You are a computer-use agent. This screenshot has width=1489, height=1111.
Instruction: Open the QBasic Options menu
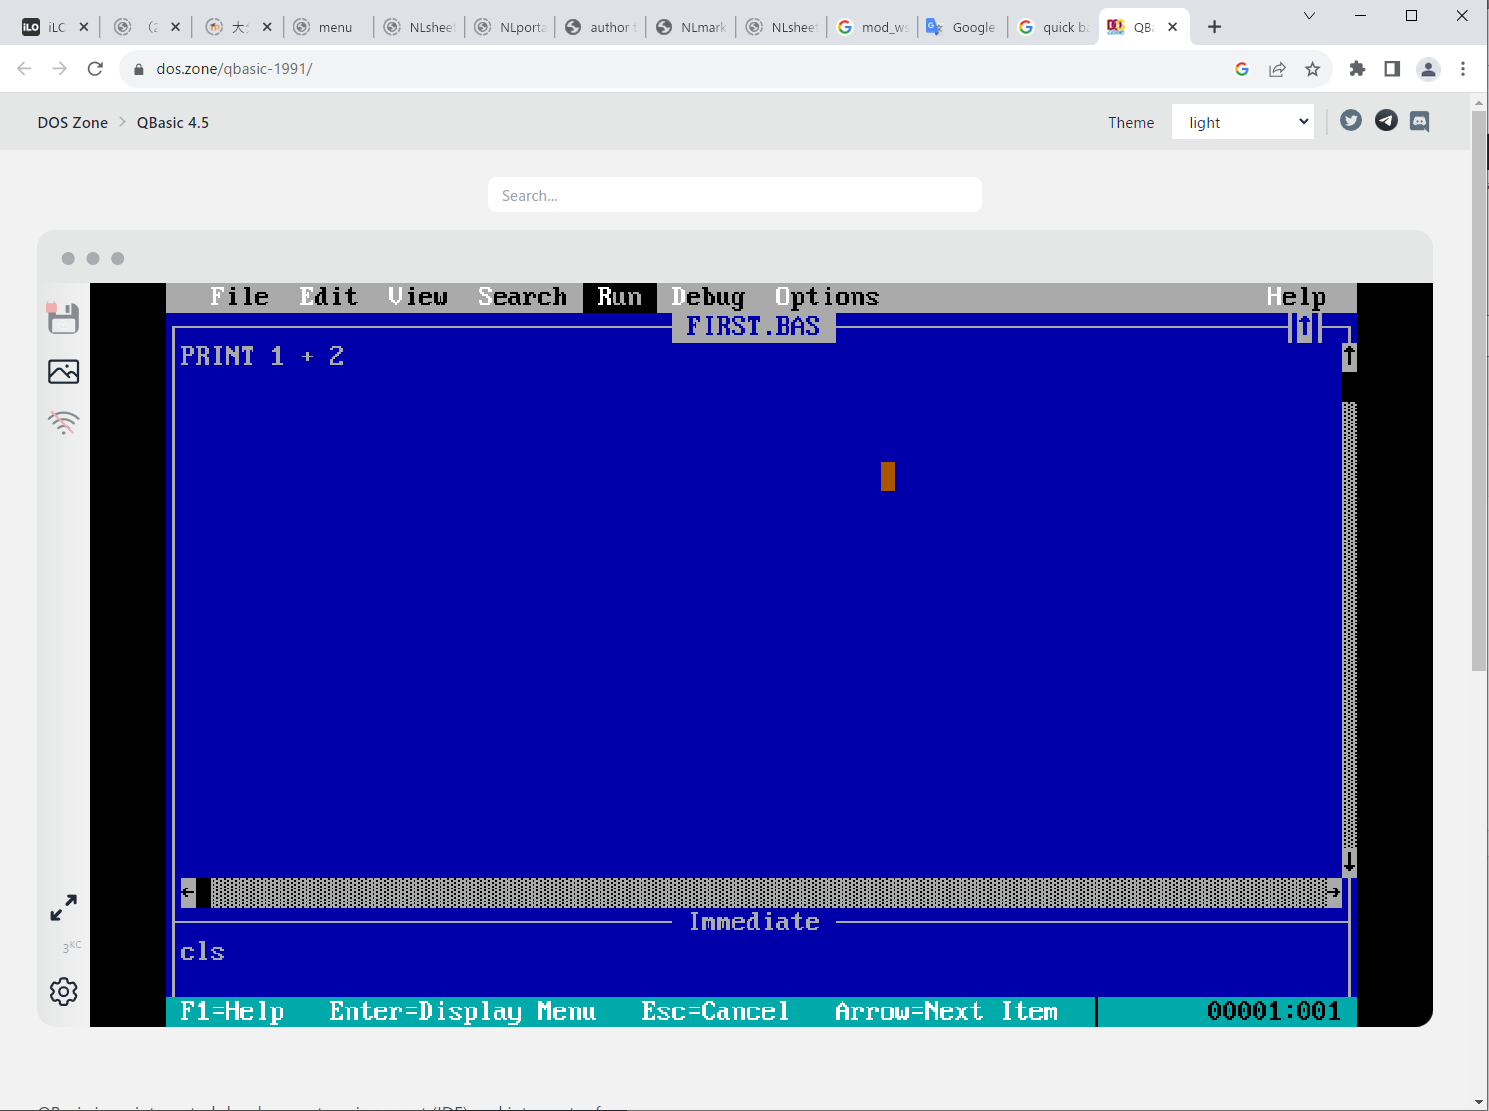[x=827, y=297]
